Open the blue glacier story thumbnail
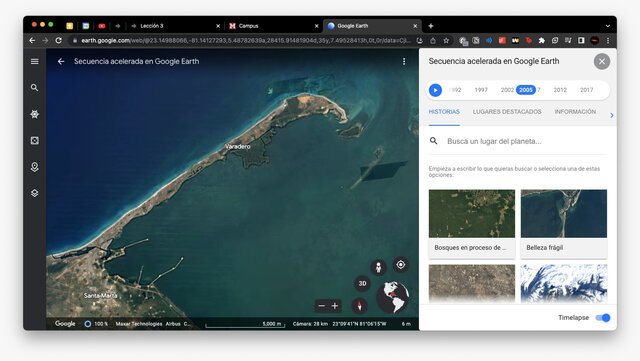 (564, 283)
